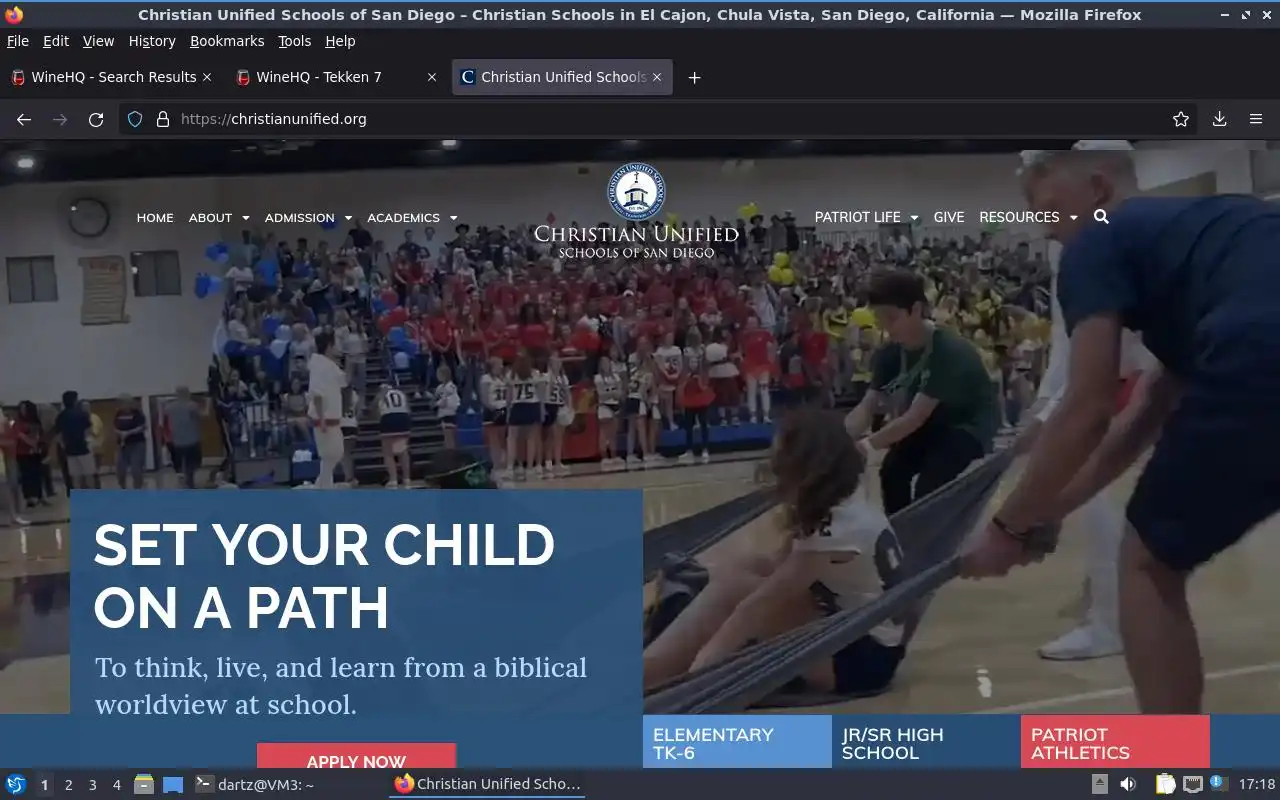1280x800 pixels.
Task: Go back with the browser back arrow
Action: click(x=24, y=119)
